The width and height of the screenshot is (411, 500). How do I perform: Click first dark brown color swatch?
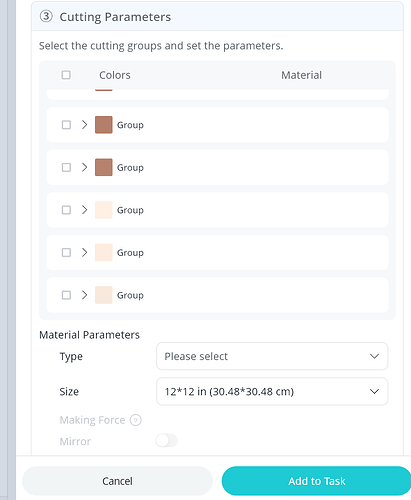[x=104, y=125]
